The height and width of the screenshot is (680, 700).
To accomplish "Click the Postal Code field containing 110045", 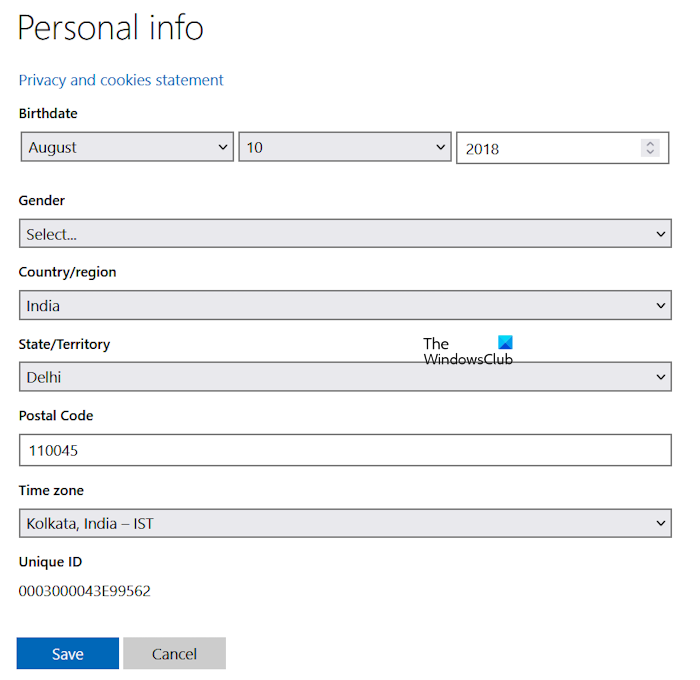I will [345, 450].
